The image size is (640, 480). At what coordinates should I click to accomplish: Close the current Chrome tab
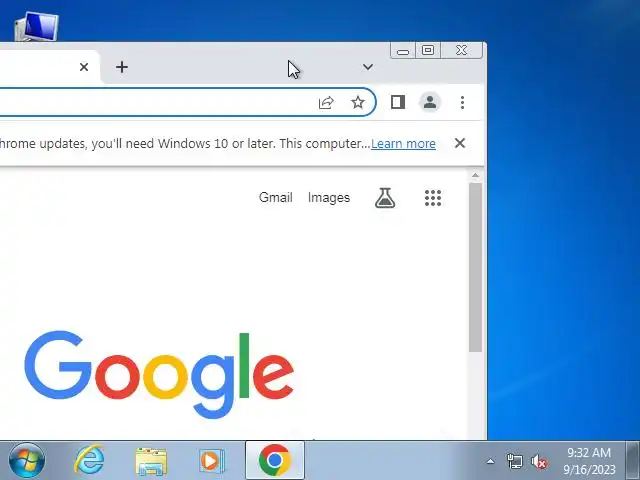point(84,67)
